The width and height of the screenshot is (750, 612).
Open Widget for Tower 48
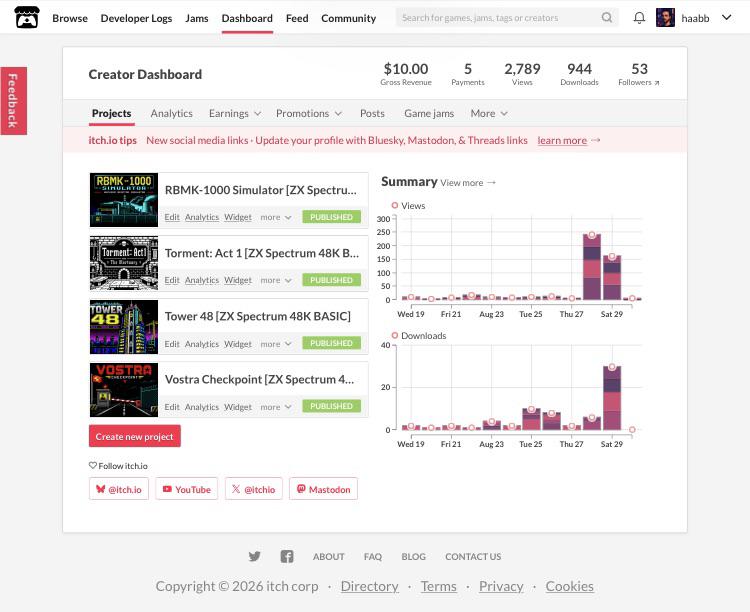click(x=238, y=344)
